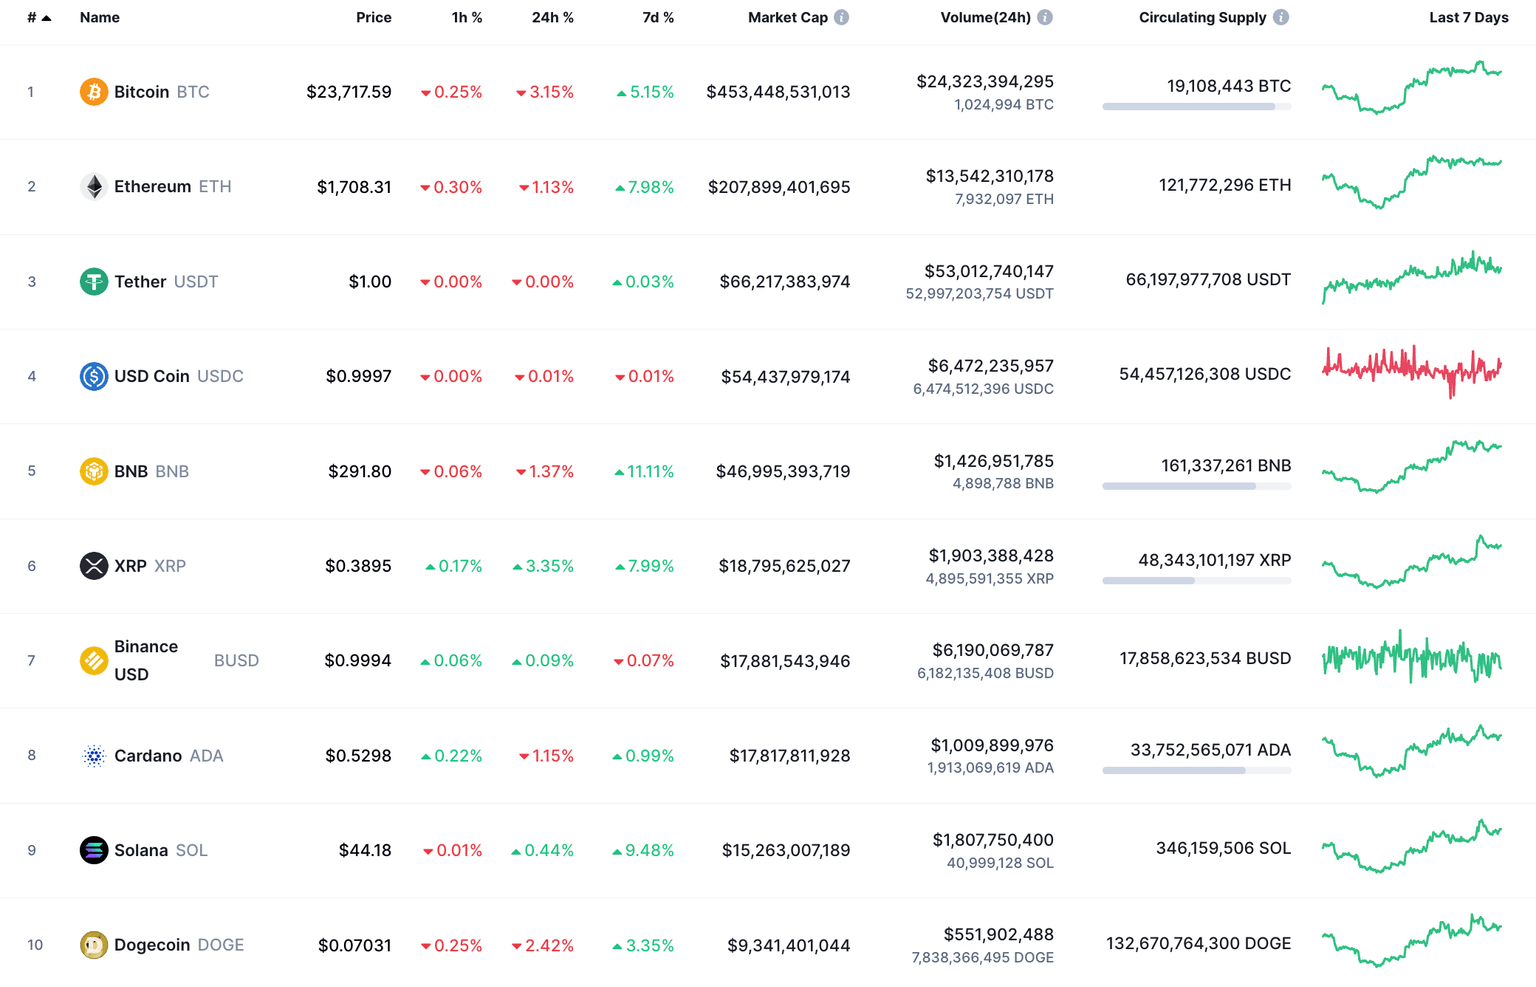
Task: Click the XRP logo icon
Action: pyautogui.click(x=93, y=566)
